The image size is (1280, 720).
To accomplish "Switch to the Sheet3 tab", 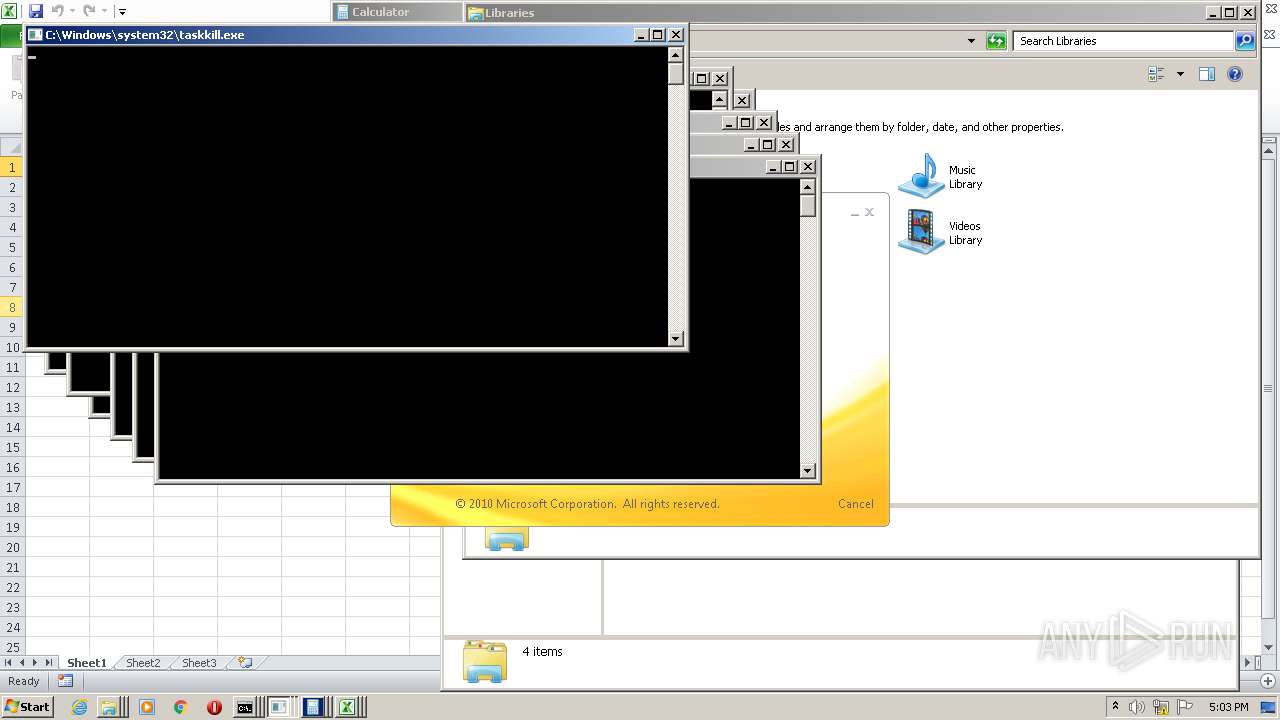I will tap(198, 663).
